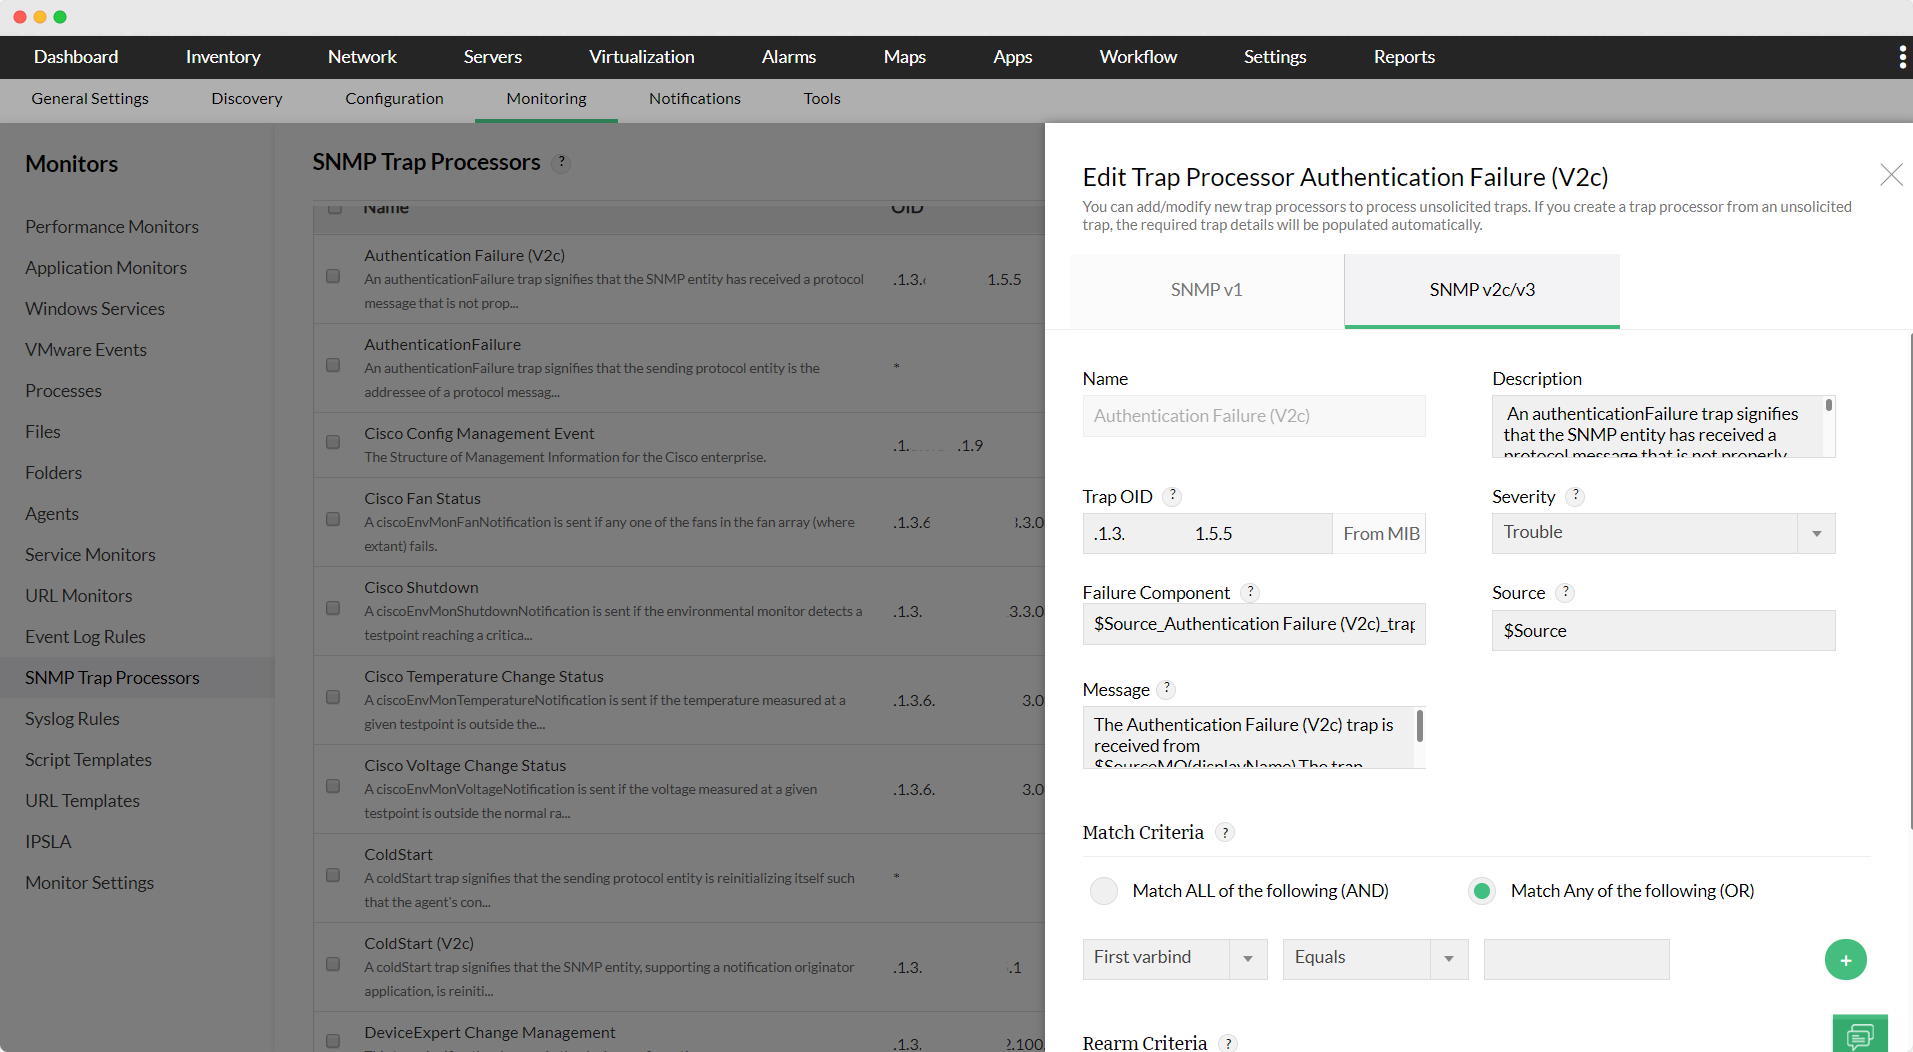This screenshot has width=1913, height=1052.
Task: Select Match ALL of the following (AND)
Action: [x=1104, y=890]
